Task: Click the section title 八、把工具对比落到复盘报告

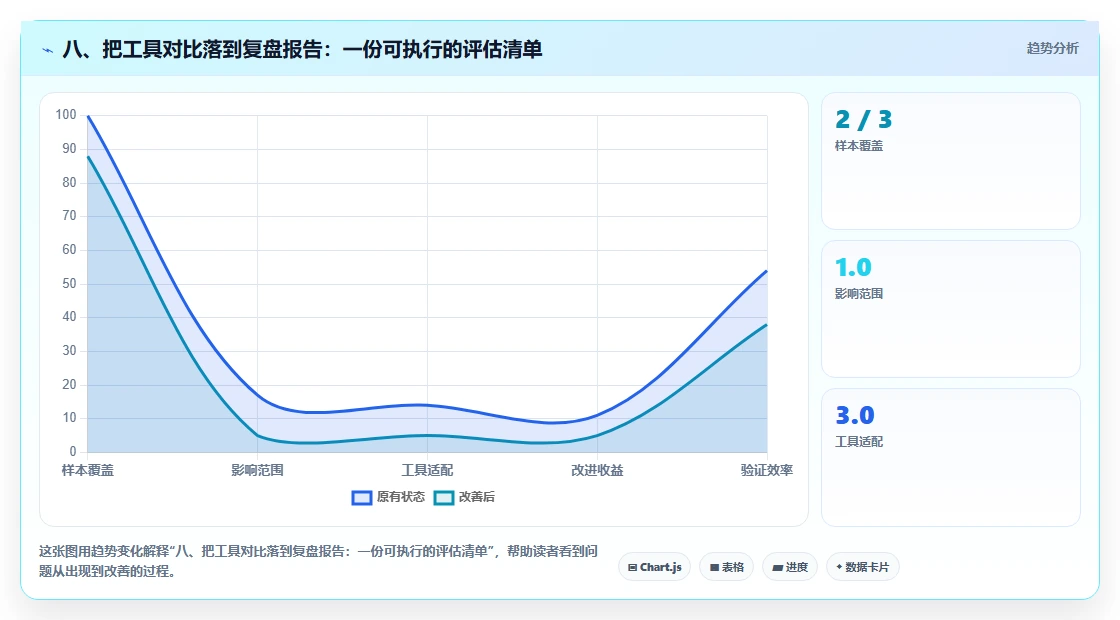Action: [x=302, y=49]
